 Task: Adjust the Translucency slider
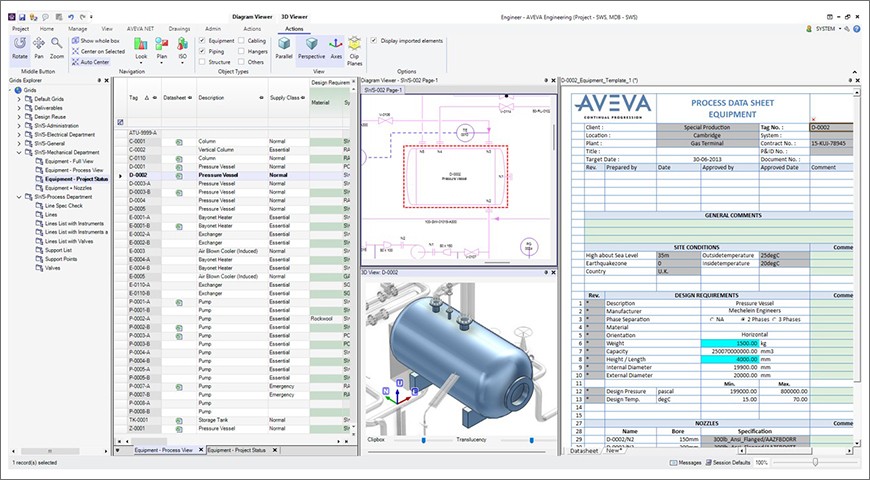[520, 438]
